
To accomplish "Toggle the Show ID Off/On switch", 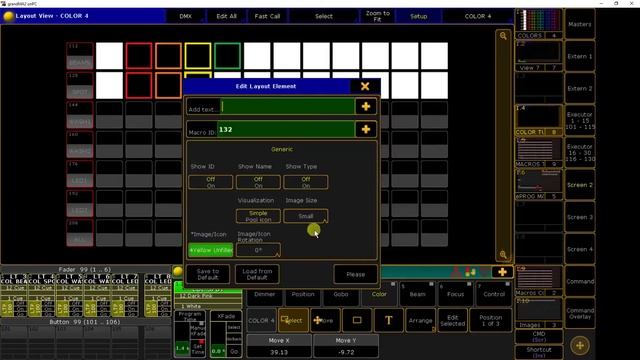I will coord(211,182).
